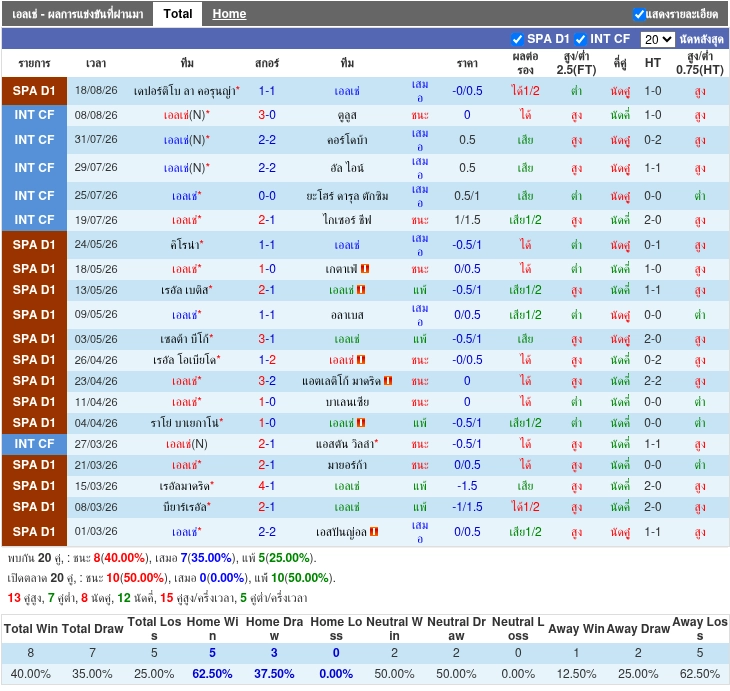Click the red card icon next to เกตาเฟ่
Viewport: 730px width, 691px height.
click(x=365, y=269)
